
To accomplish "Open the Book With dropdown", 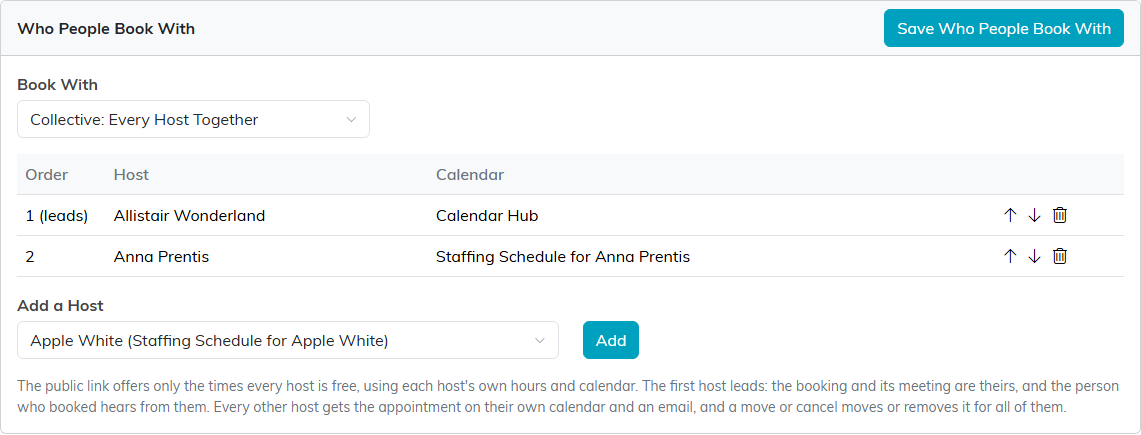I will 194,119.
